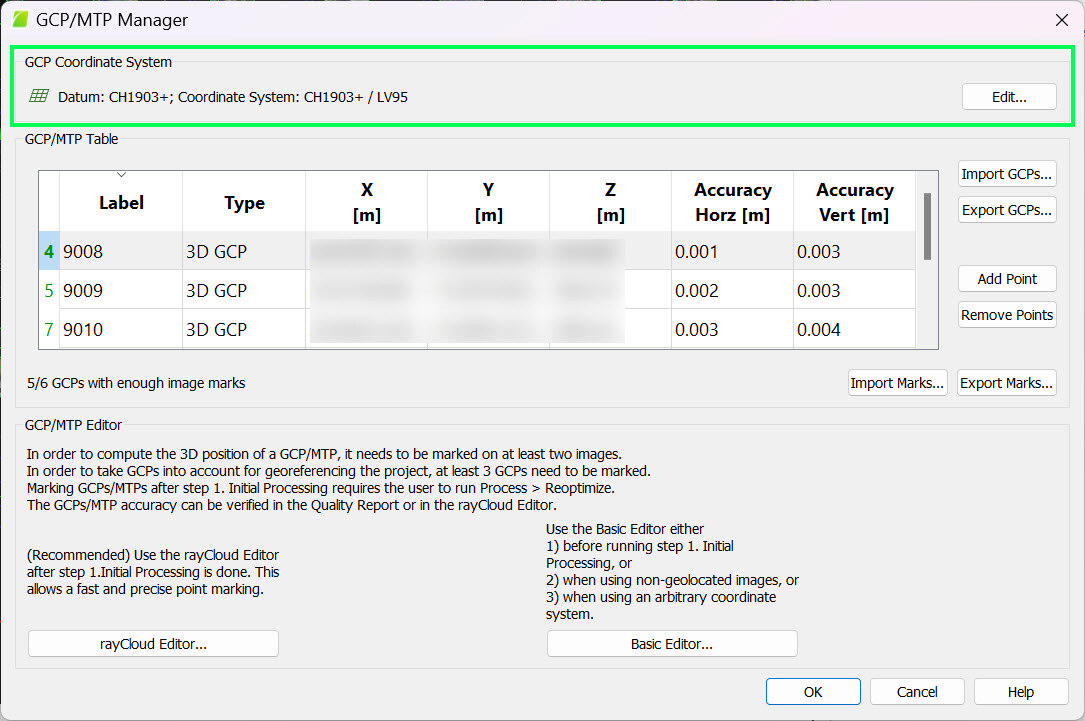Import Marks for the GCPs
Viewport: 1085px width, 721px height.
click(897, 382)
